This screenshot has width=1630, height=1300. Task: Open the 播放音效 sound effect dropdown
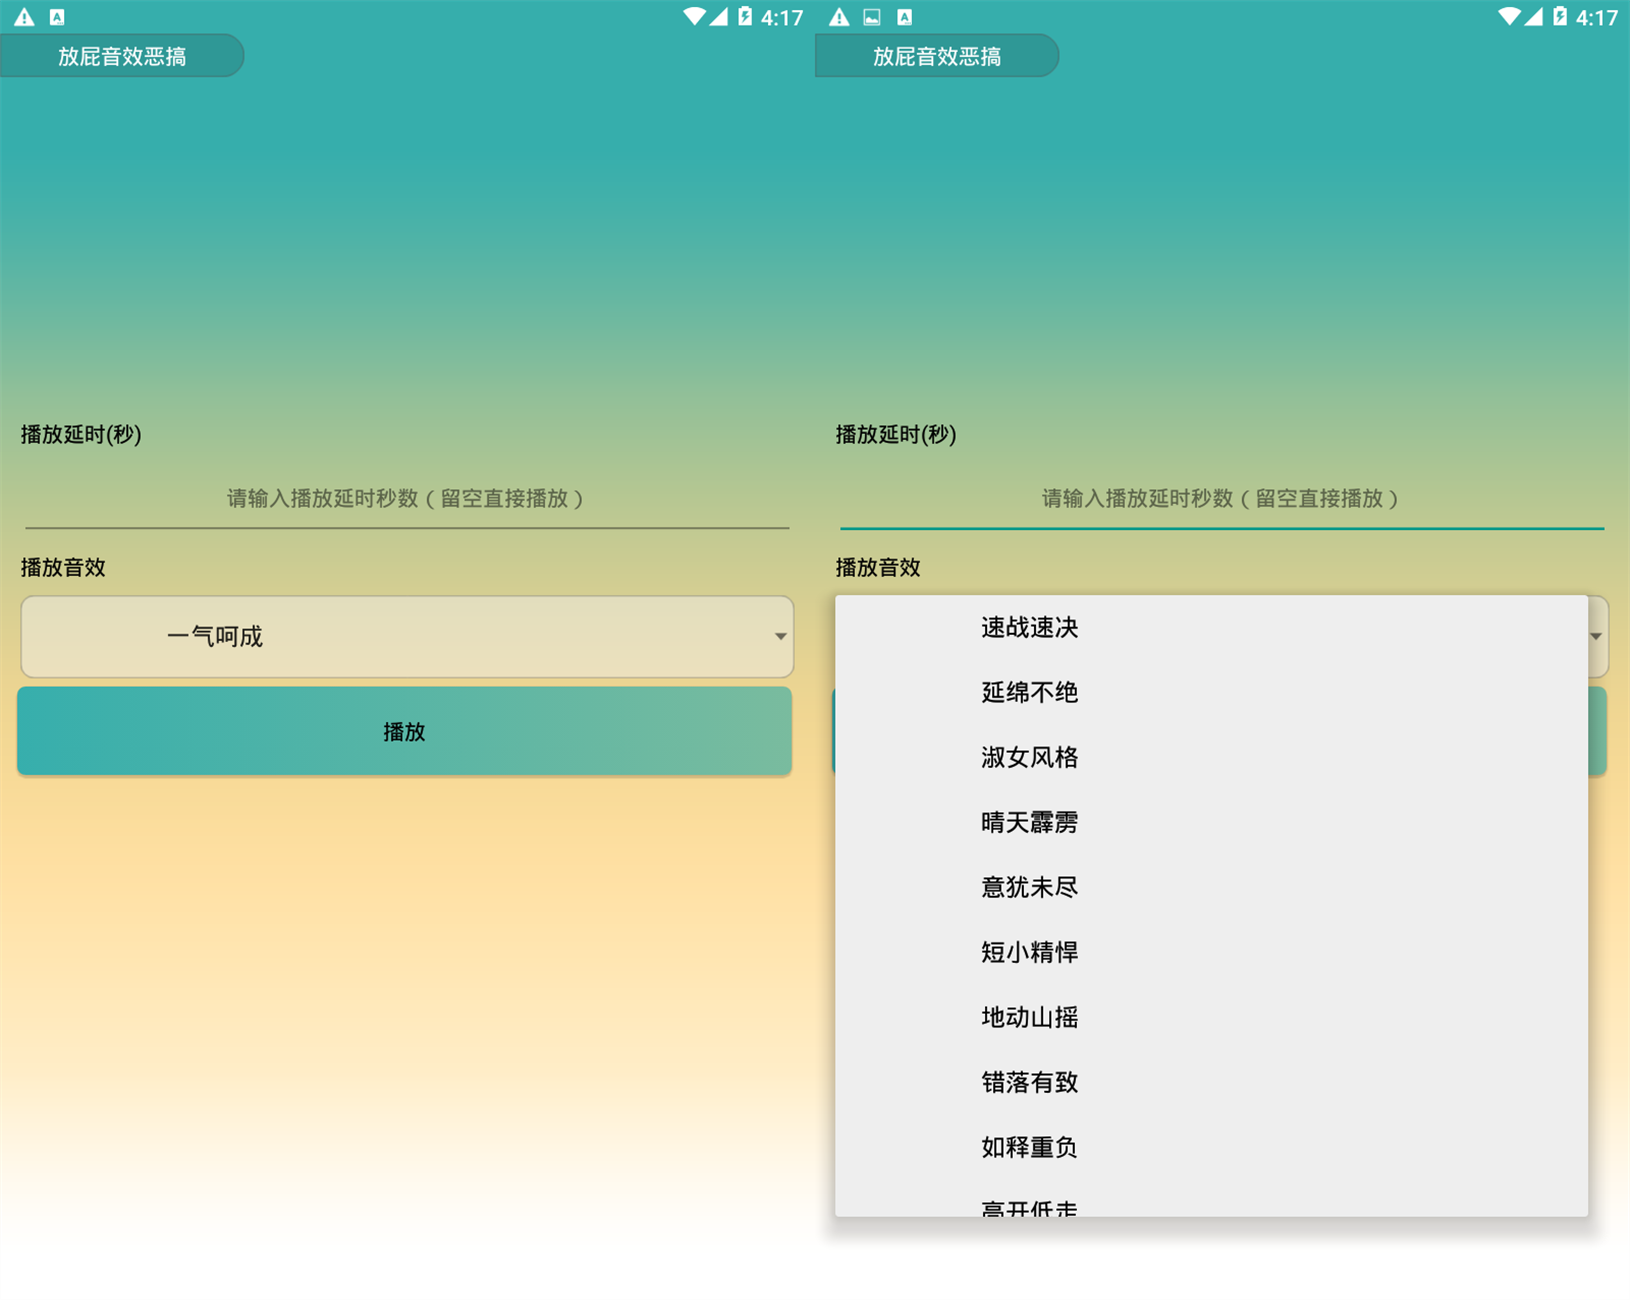tap(405, 636)
